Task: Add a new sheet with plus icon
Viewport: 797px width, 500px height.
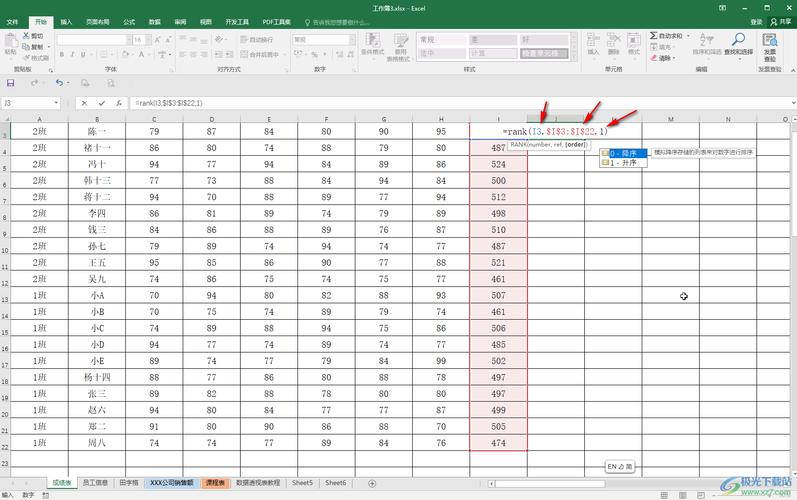Action: [x=372, y=483]
